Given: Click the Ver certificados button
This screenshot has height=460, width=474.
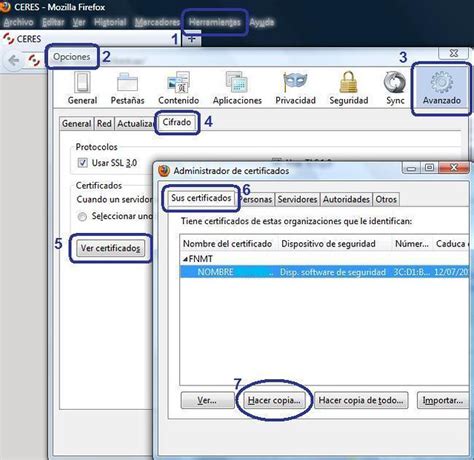Looking at the screenshot, I should pyautogui.click(x=111, y=248).
